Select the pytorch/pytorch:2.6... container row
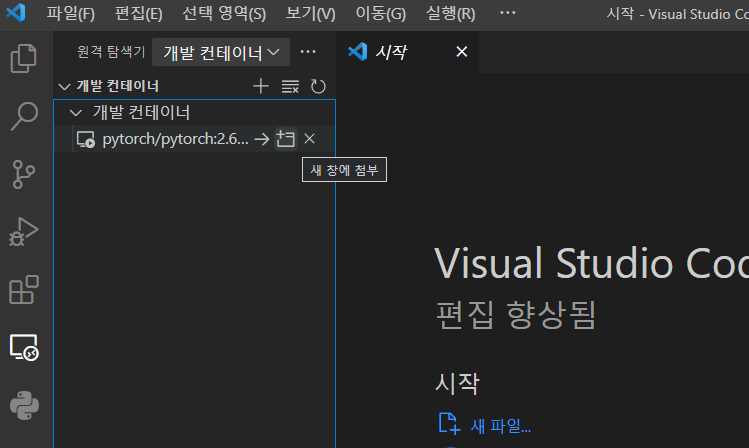This screenshot has width=749, height=448. point(194,139)
